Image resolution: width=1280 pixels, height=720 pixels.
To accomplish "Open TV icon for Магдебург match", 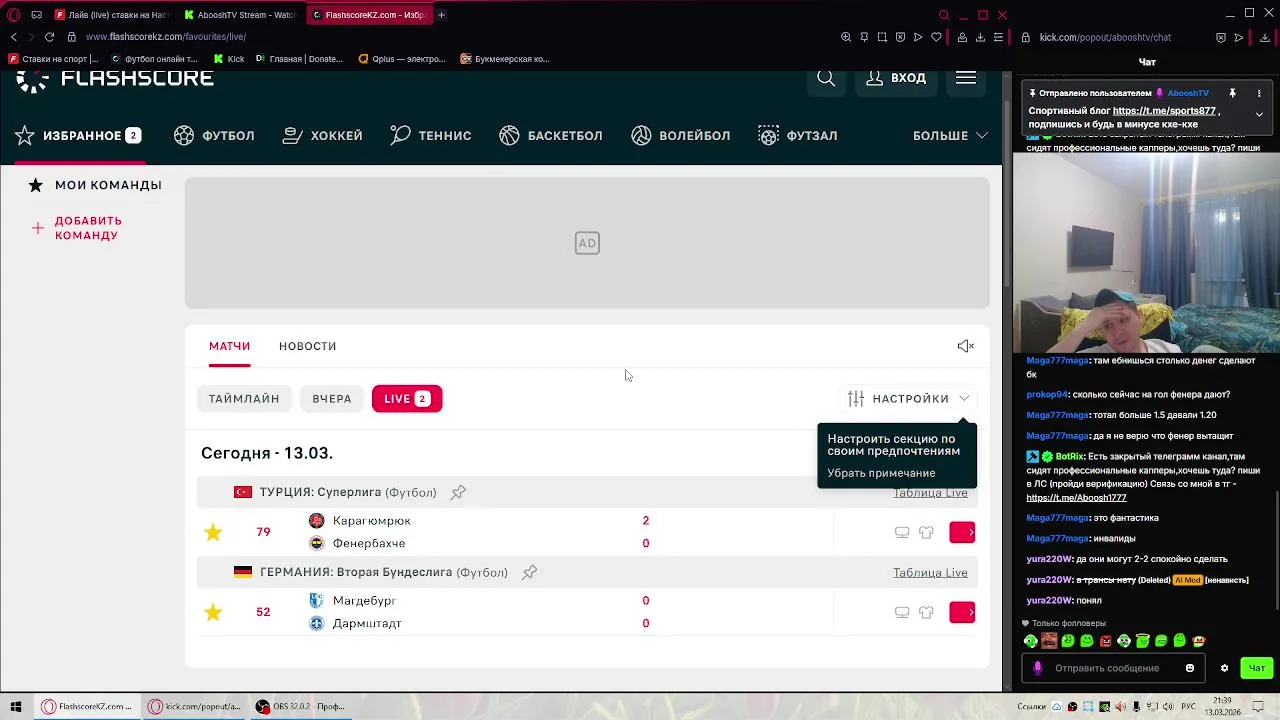I will 902,613.
